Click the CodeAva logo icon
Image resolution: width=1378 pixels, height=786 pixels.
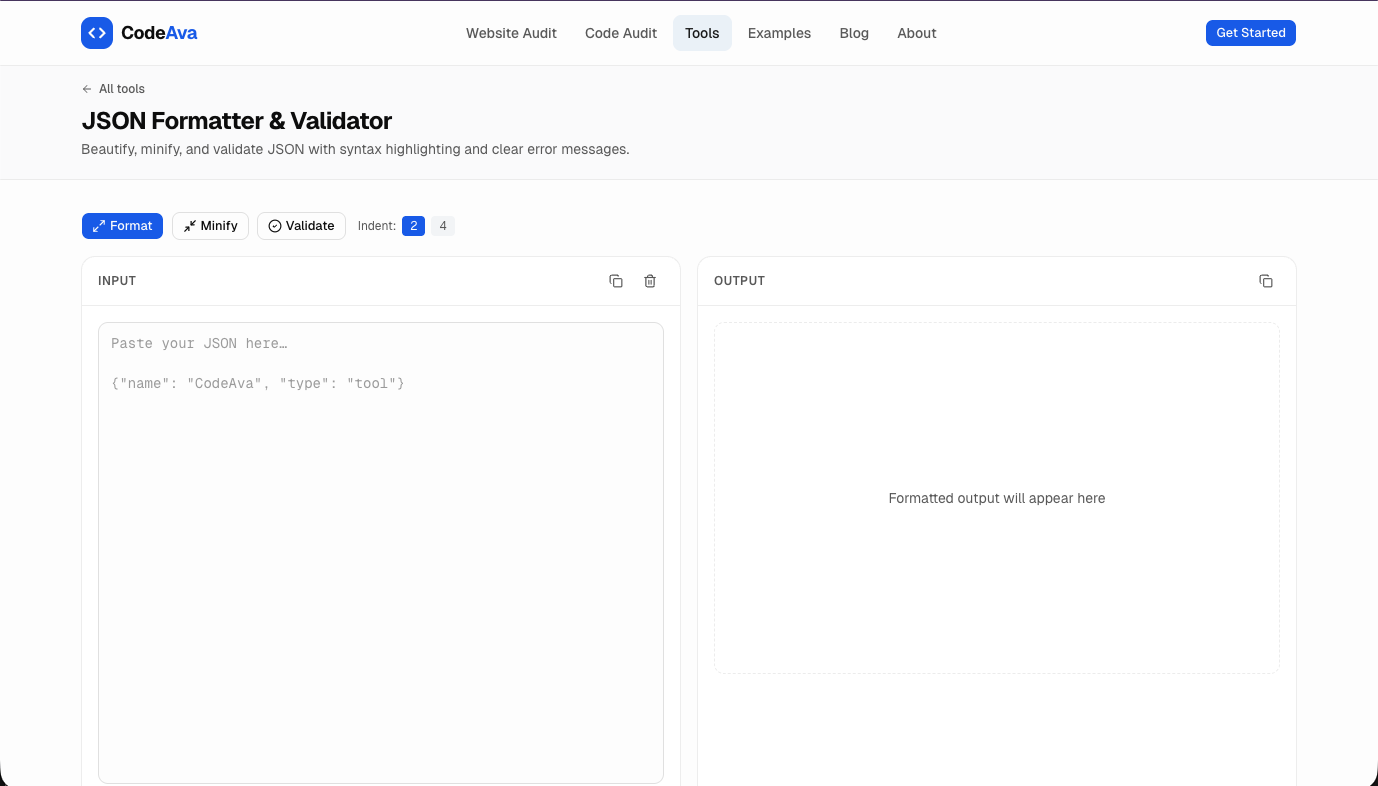pos(97,32)
